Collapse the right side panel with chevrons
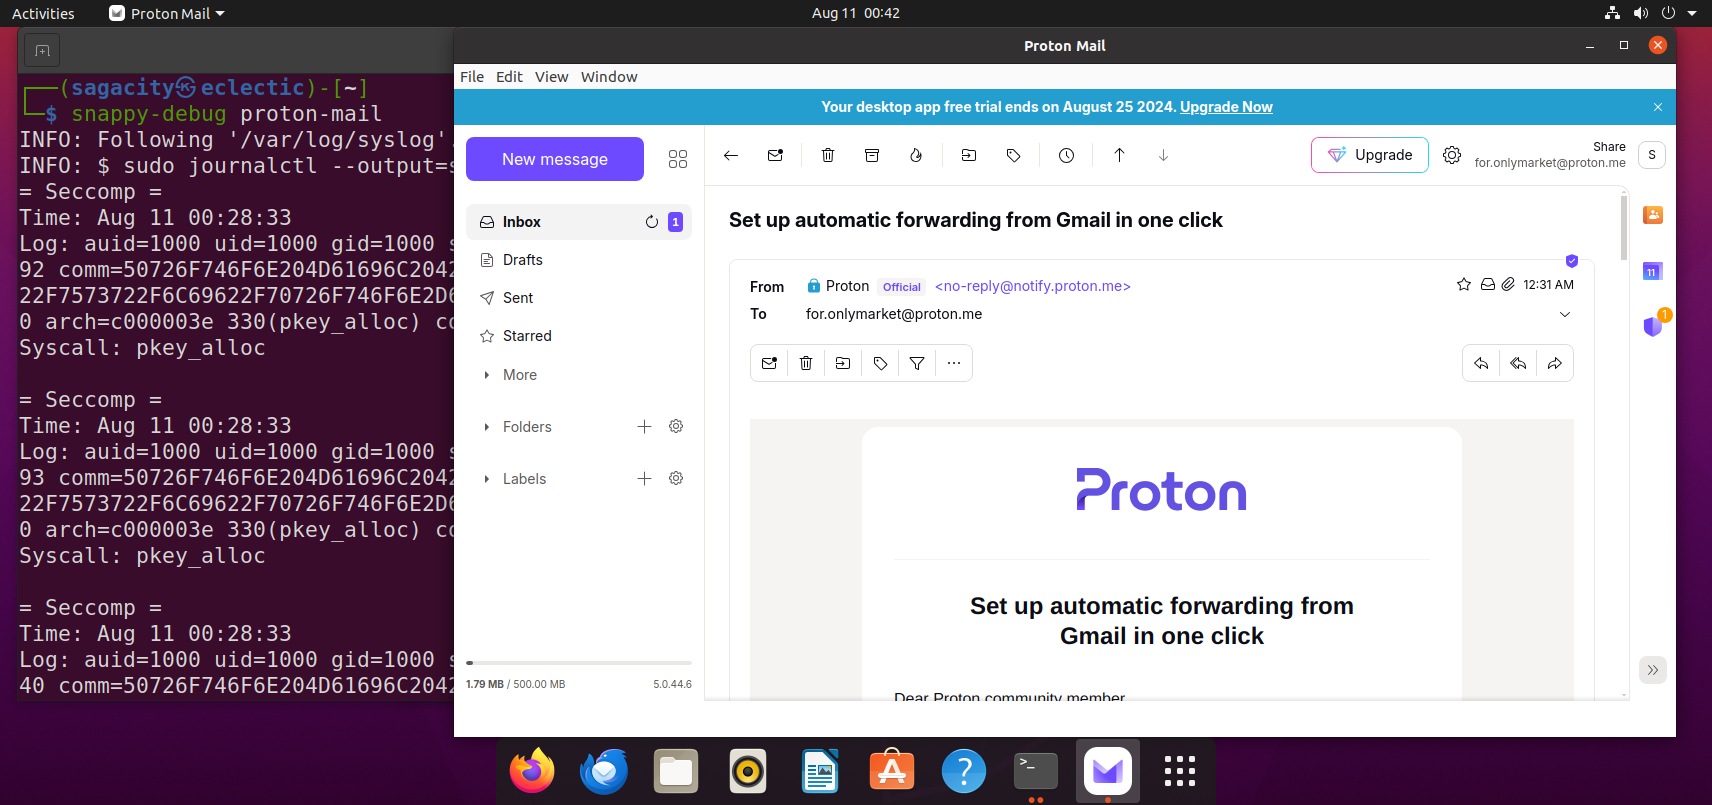Viewport: 1712px width, 805px height. (1653, 670)
